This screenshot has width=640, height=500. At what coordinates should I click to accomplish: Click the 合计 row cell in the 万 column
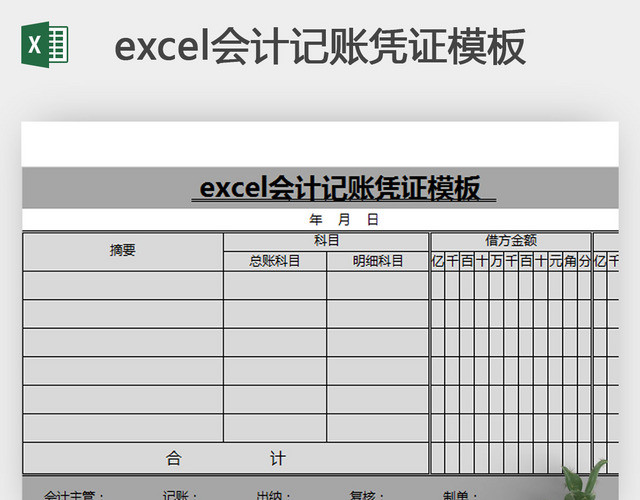click(x=496, y=458)
